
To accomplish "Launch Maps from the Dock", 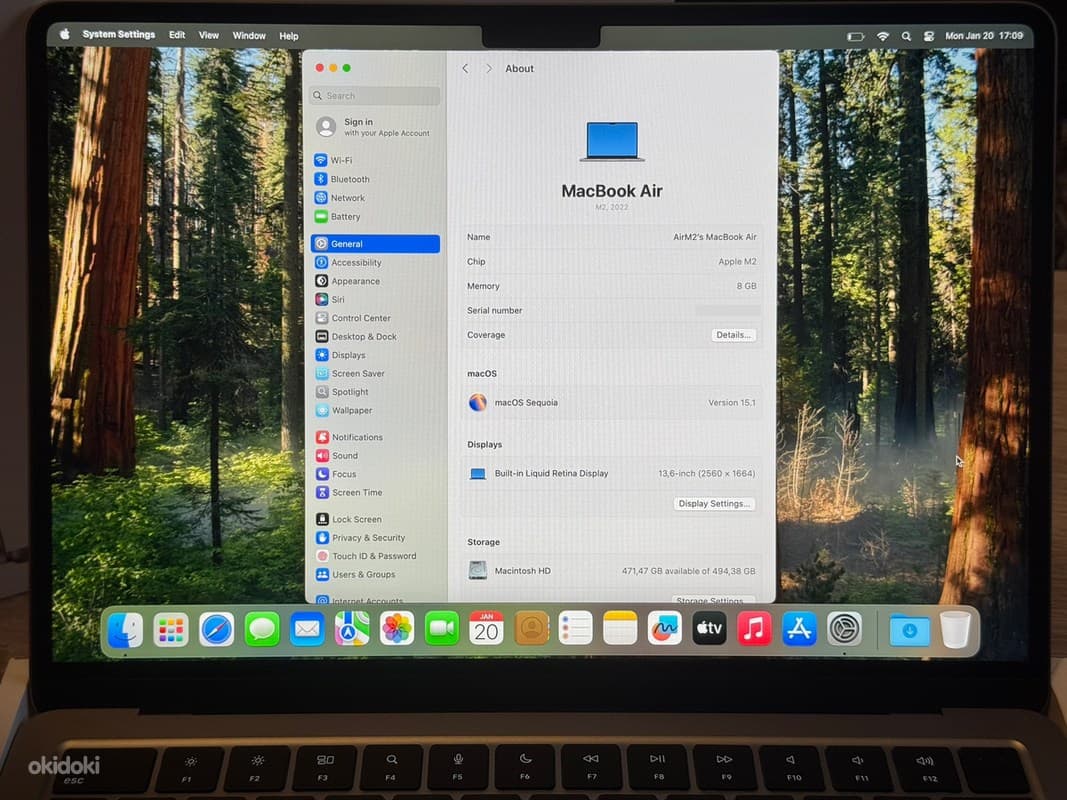I will point(352,629).
